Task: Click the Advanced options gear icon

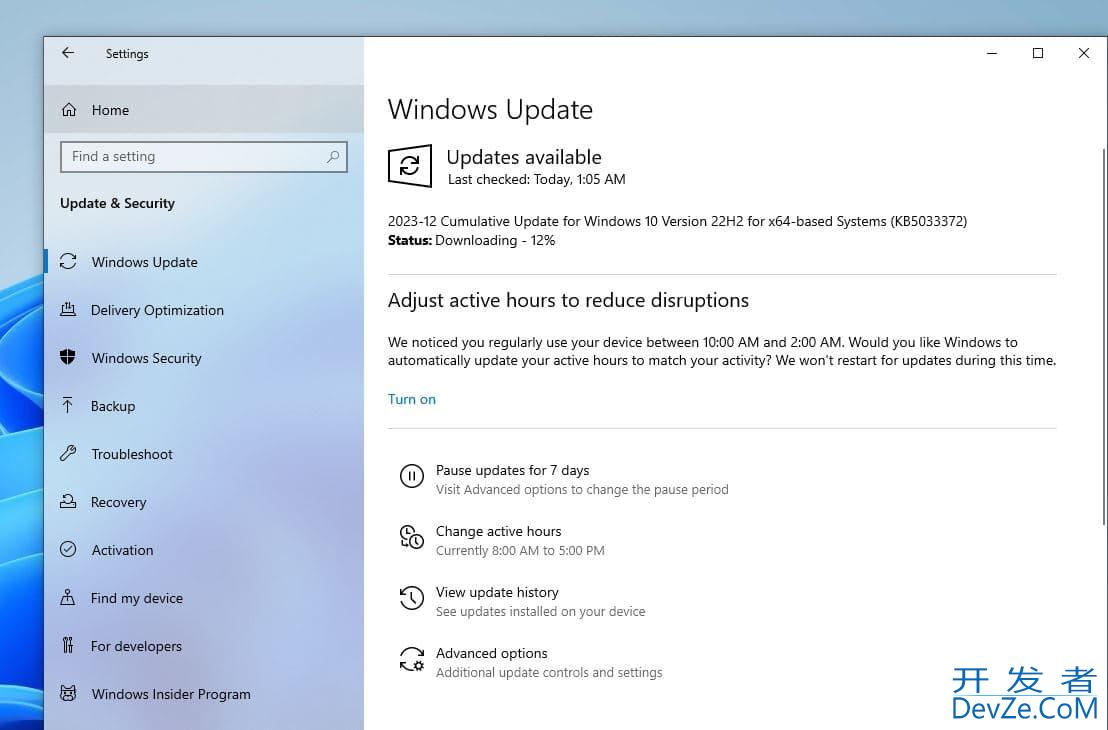Action: [x=411, y=660]
